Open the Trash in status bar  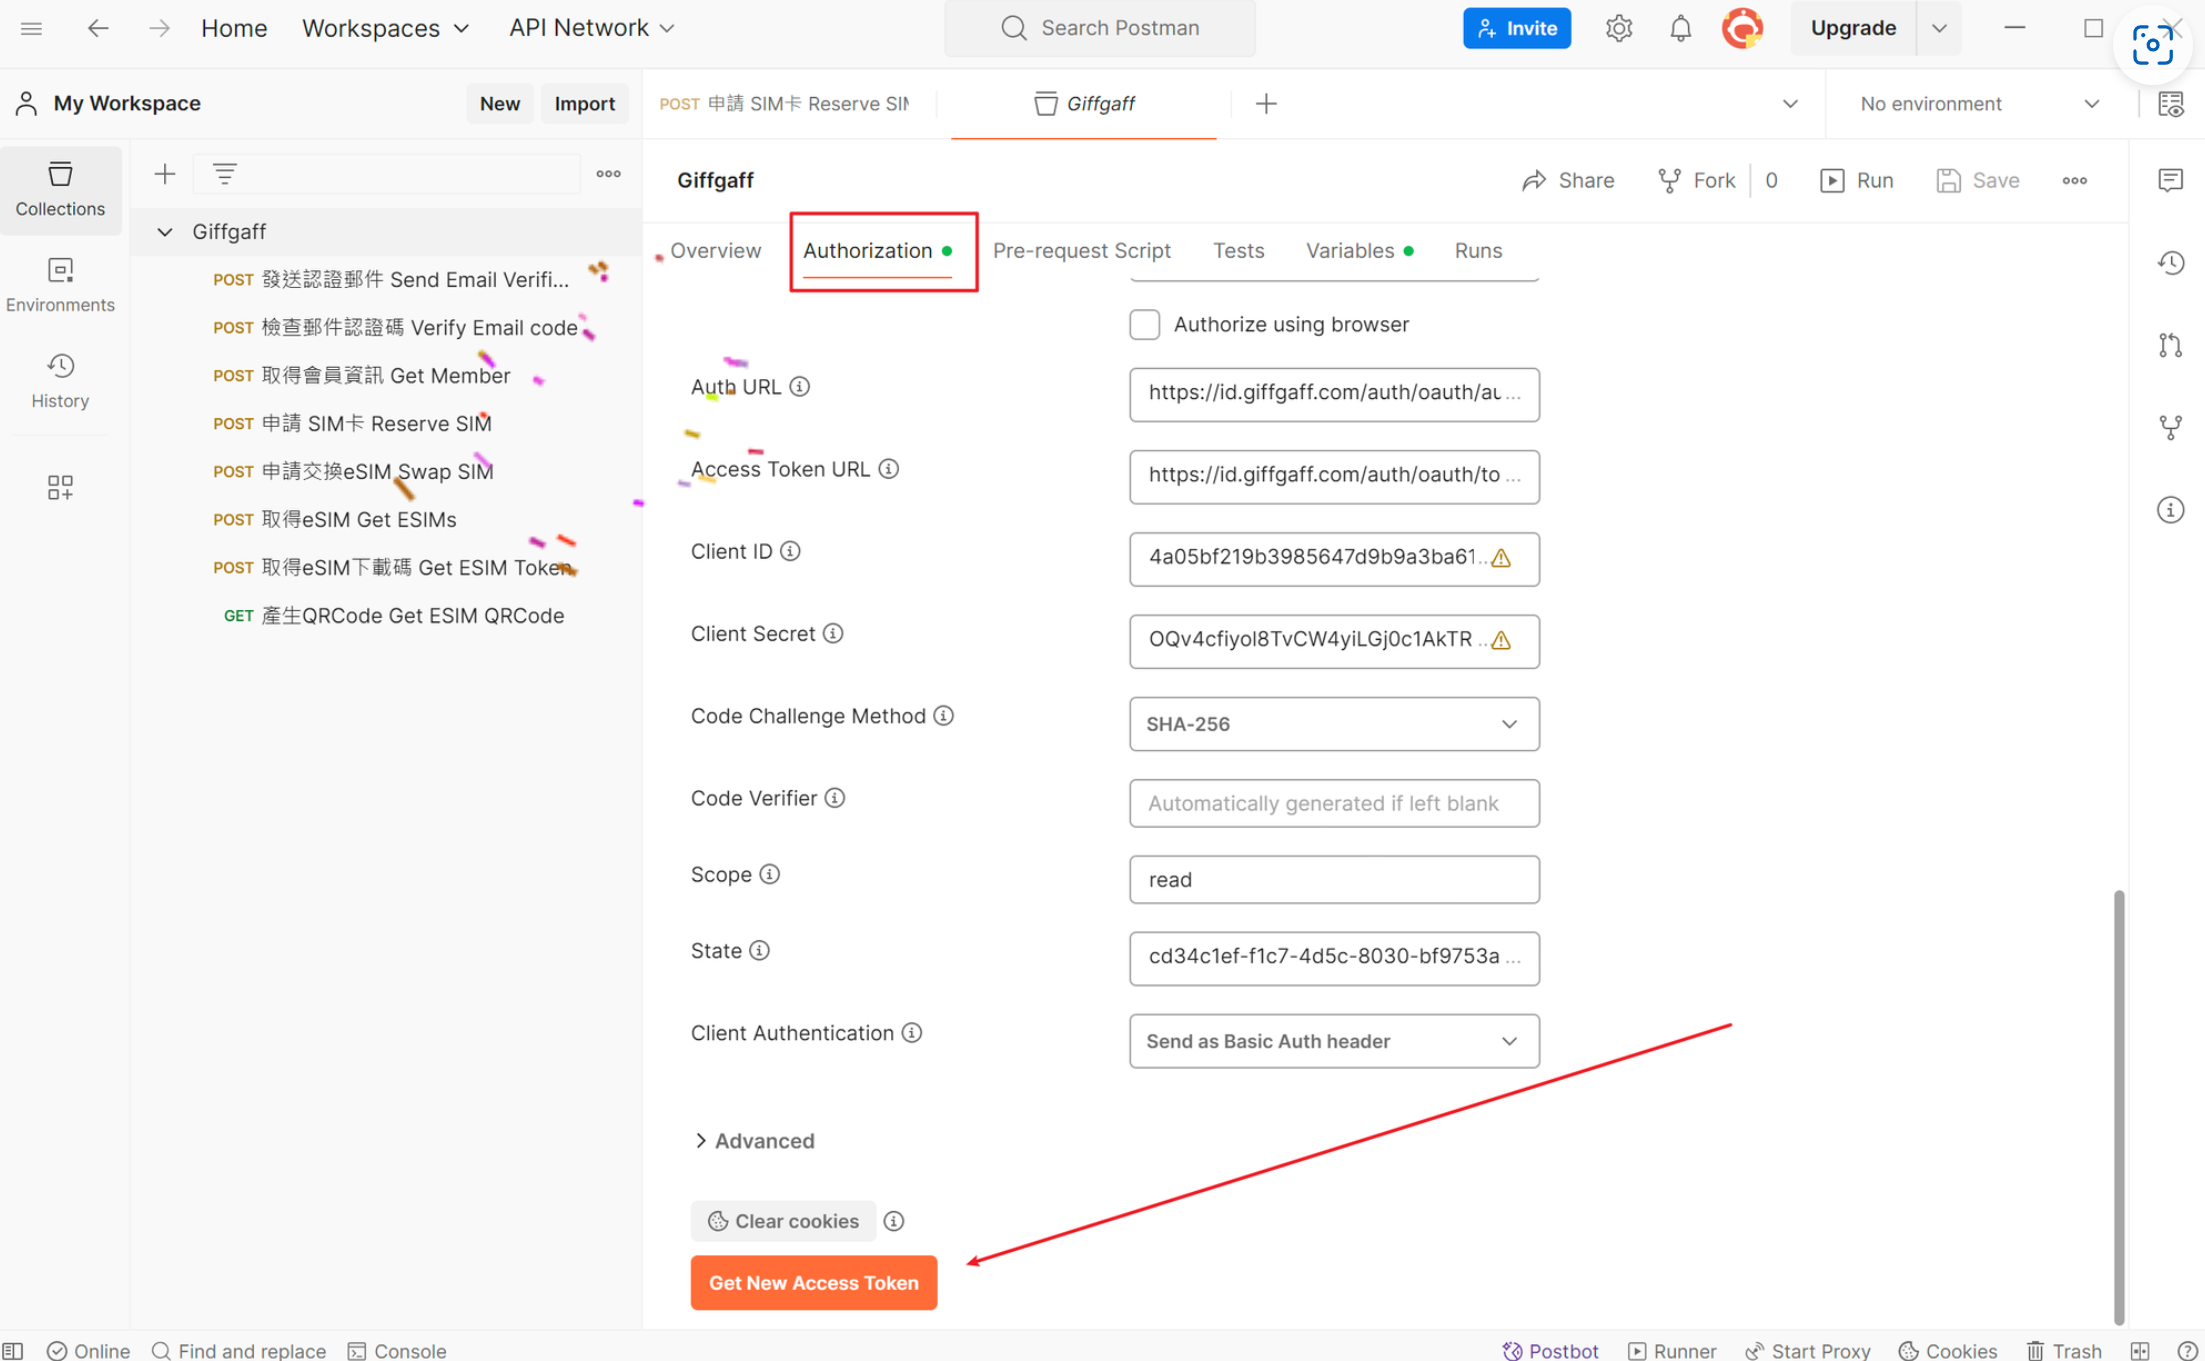pos(2064,1351)
